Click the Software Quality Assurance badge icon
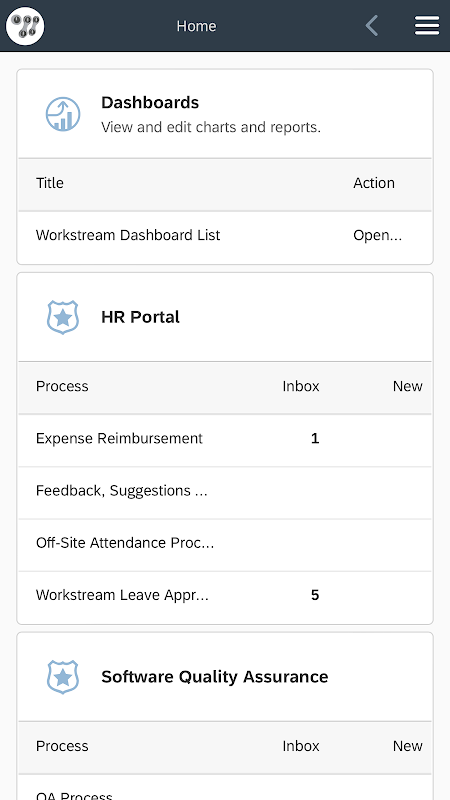The height and width of the screenshot is (800, 450). pyautogui.click(x=63, y=677)
